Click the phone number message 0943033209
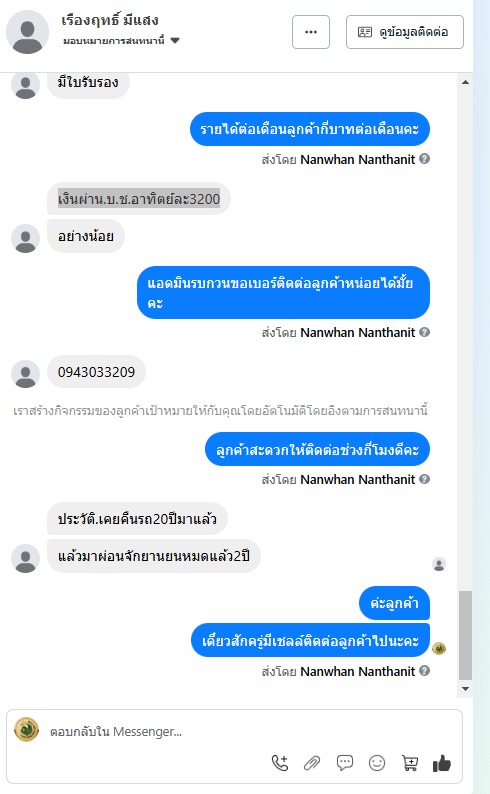This screenshot has width=490, height=794. coord(96,372)
